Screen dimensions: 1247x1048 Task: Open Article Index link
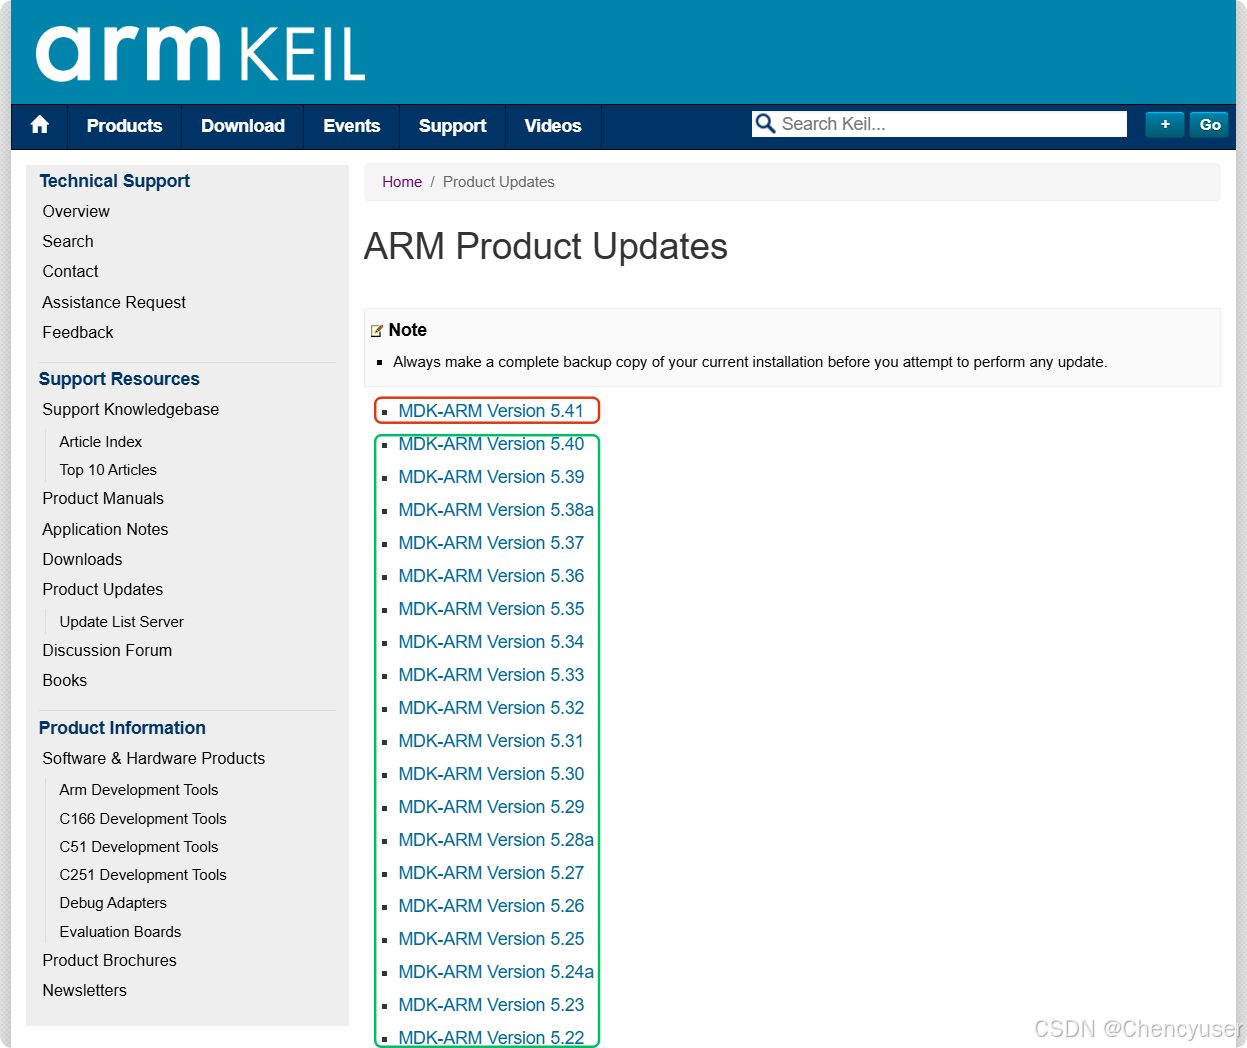click(101, 442)
